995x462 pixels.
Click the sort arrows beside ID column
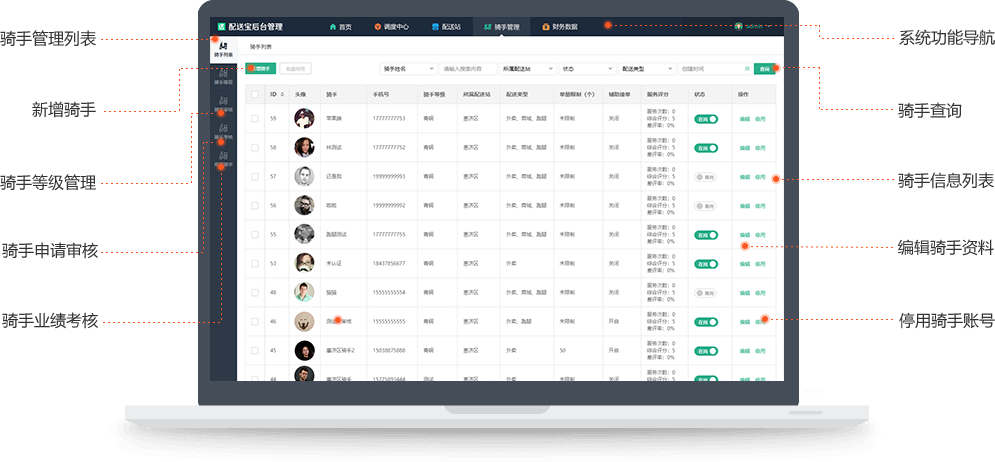click(x=283, y=94)
